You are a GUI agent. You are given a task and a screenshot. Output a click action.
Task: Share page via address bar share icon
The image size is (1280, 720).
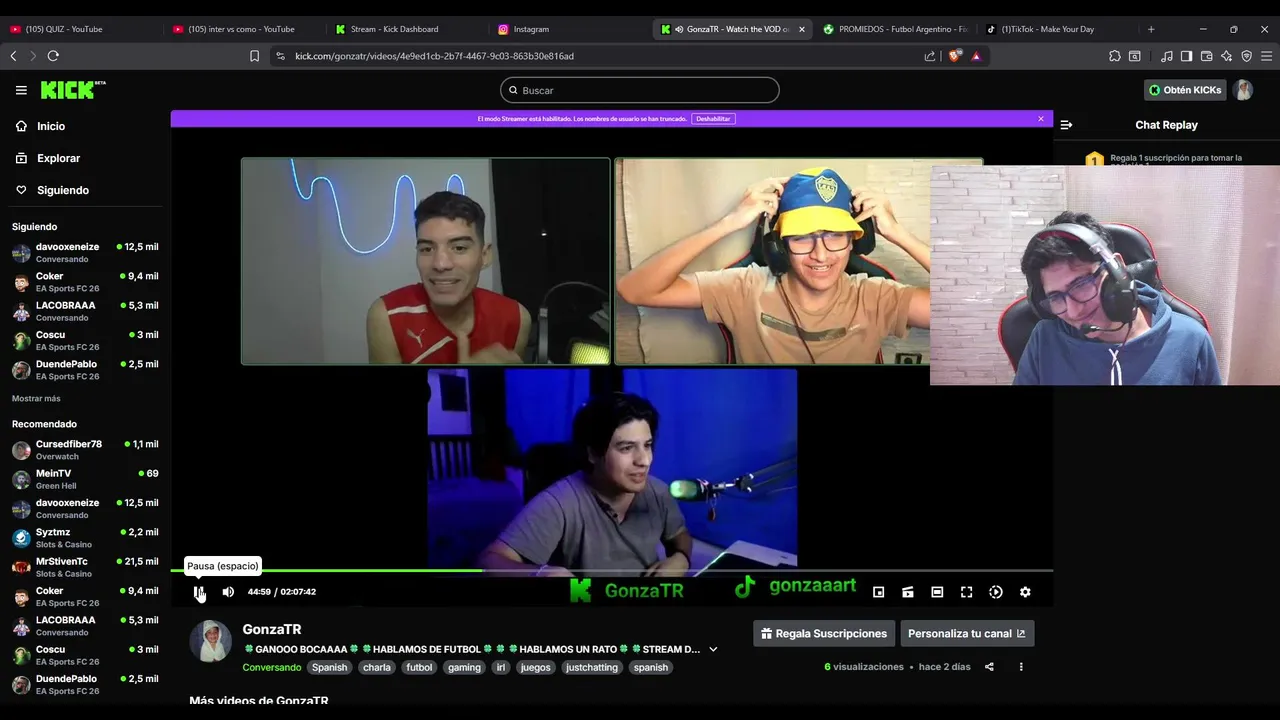click(x=930, y=56)
